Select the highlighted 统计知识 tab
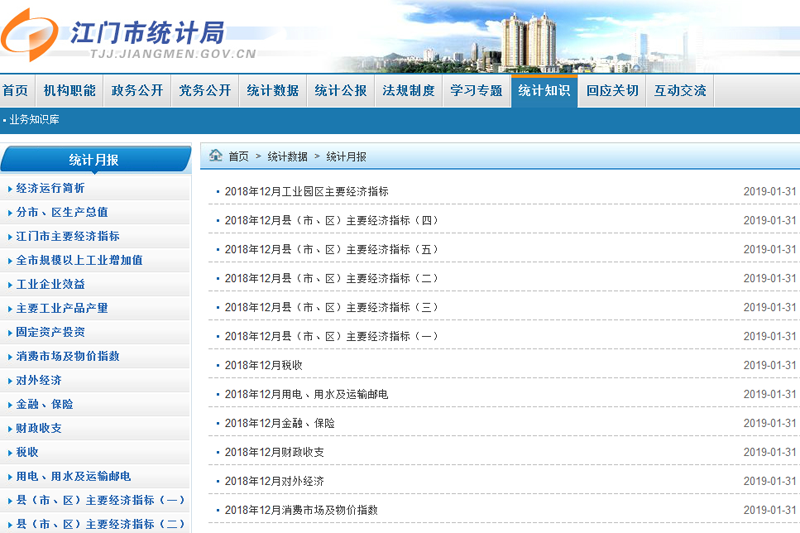800x533 pixels. pyautogui.click(x=544, y=91)
